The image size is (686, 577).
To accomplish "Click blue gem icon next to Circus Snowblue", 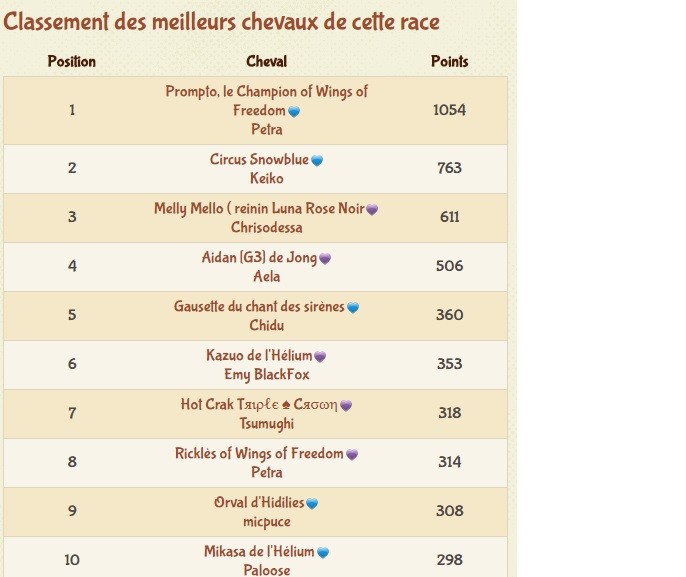I will pyautogui.click(x=317, y=160).
